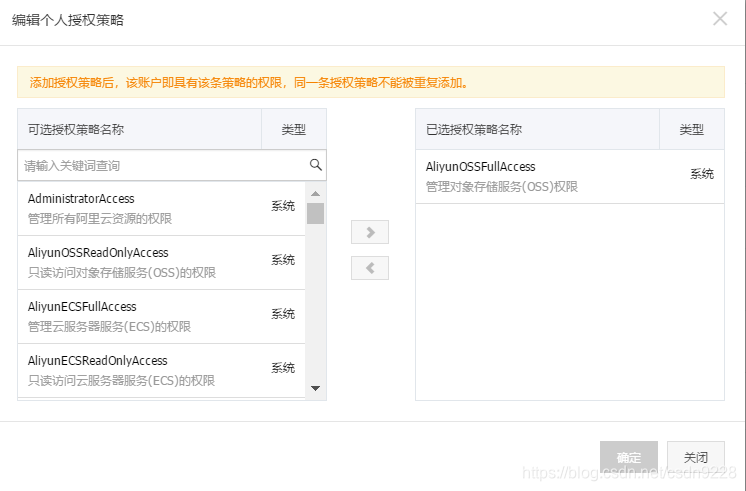This screenshot has height=491, width=746.
Task: Close the dialog with the X icon
Action: (720, 19)
